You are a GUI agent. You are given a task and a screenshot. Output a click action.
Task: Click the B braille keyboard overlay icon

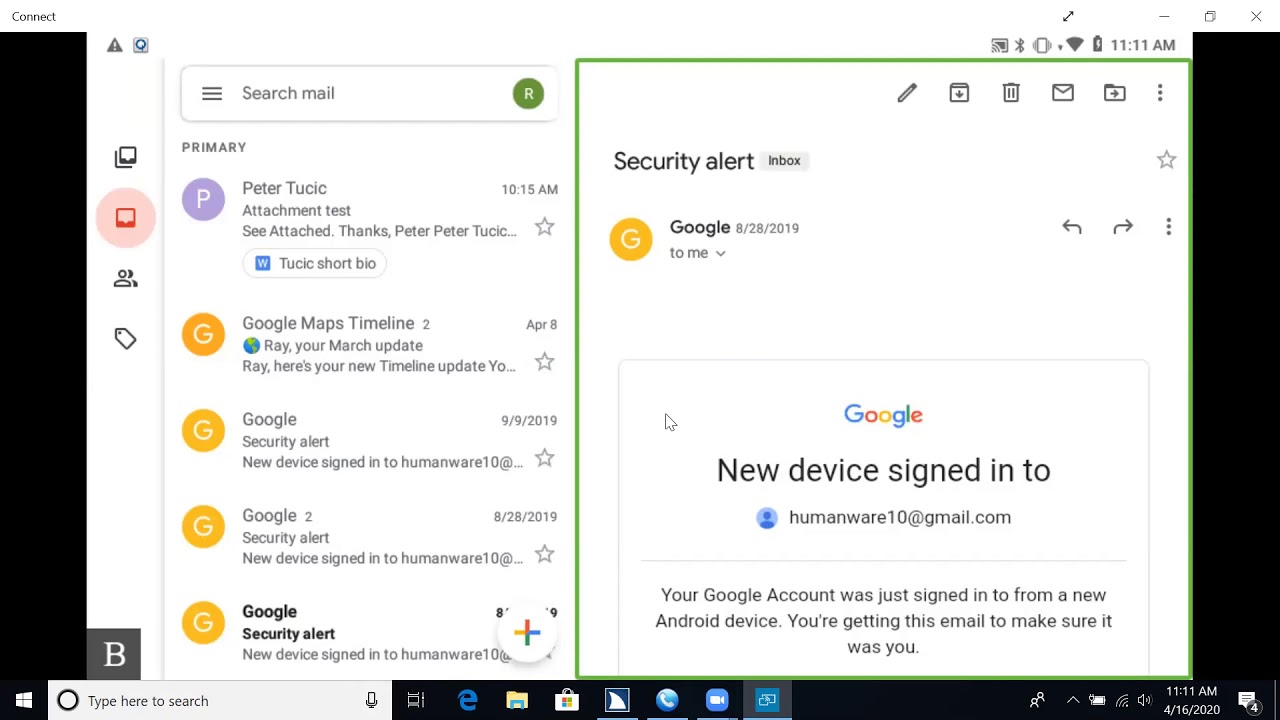click(114, 654)
